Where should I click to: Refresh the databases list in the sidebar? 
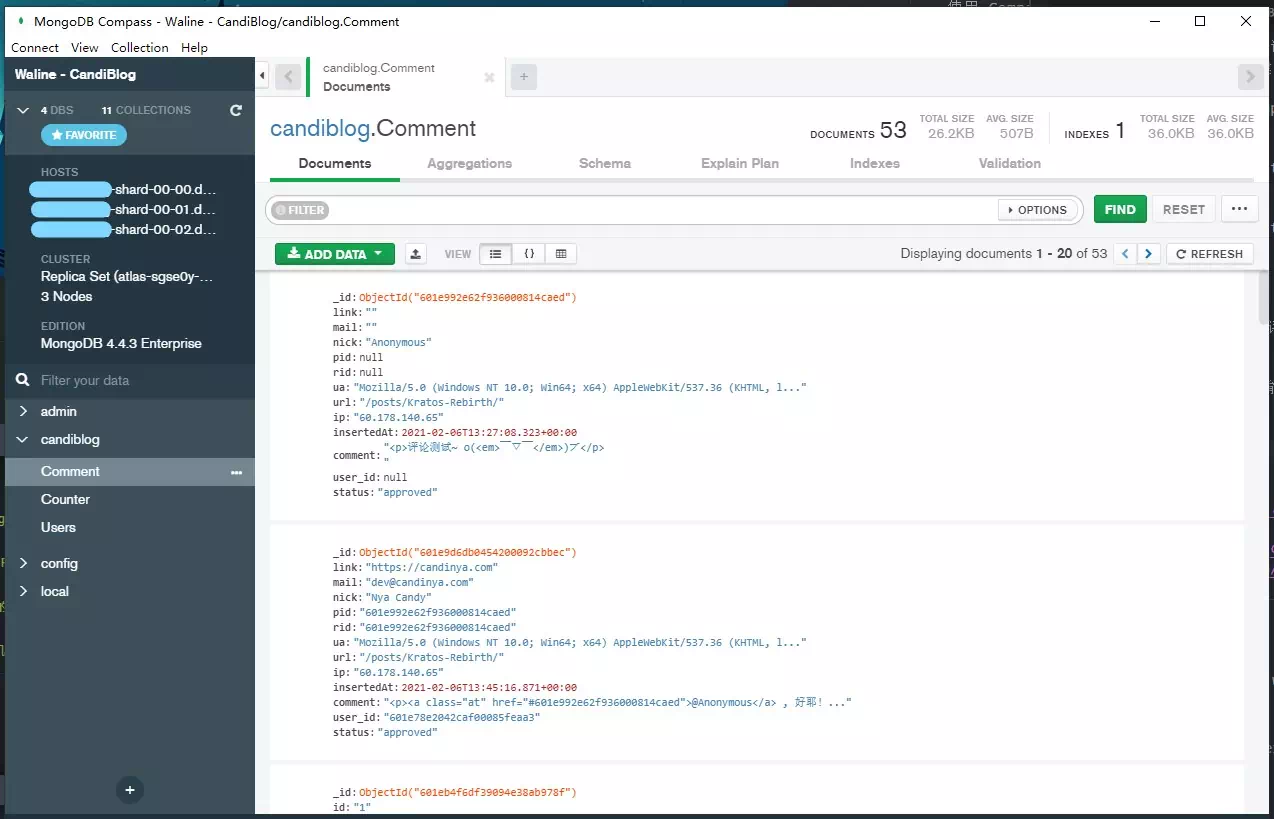point(236,110)
